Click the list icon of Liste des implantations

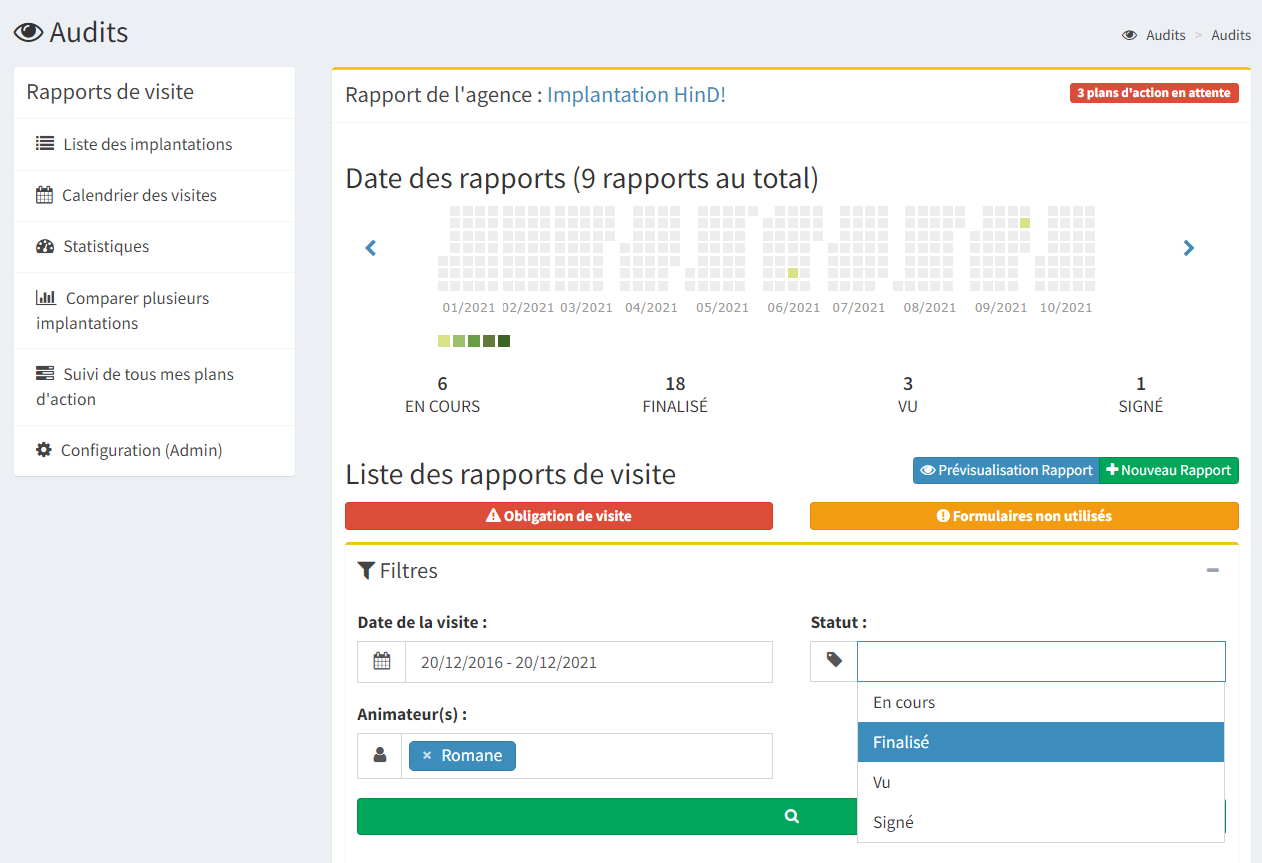coord(45,143)
